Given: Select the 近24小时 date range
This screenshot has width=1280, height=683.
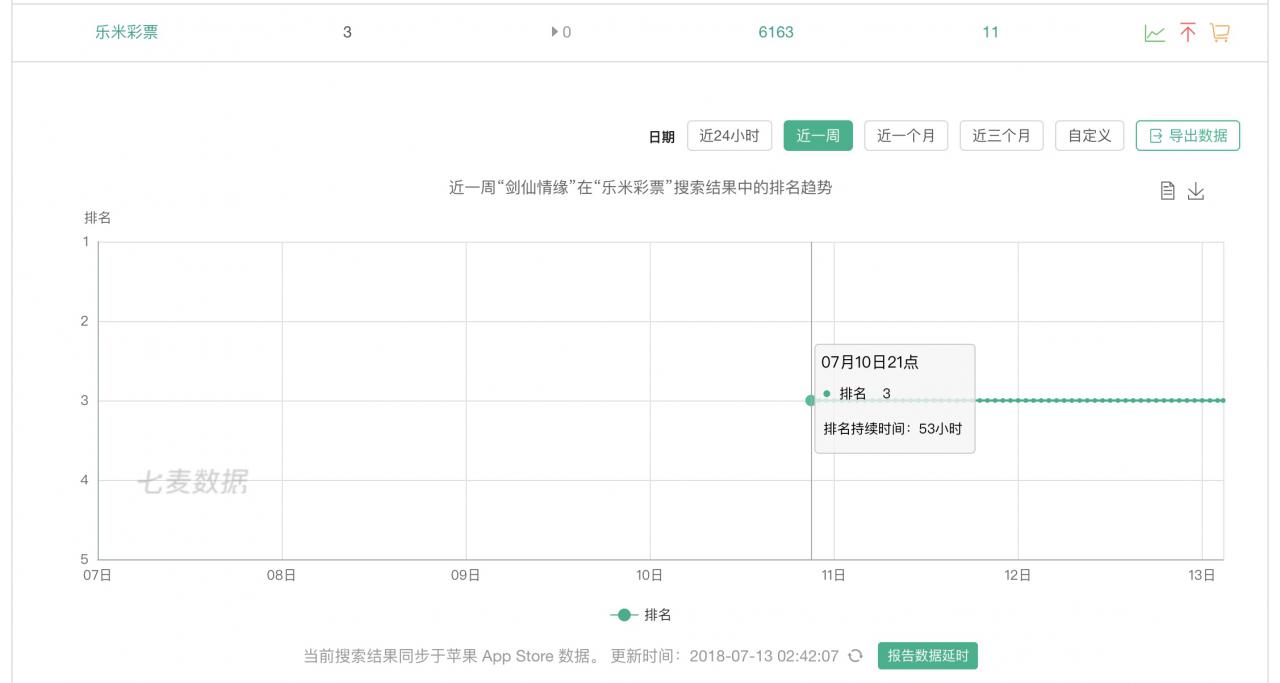Looking at the screenshot, I should [x=729, y=136].
